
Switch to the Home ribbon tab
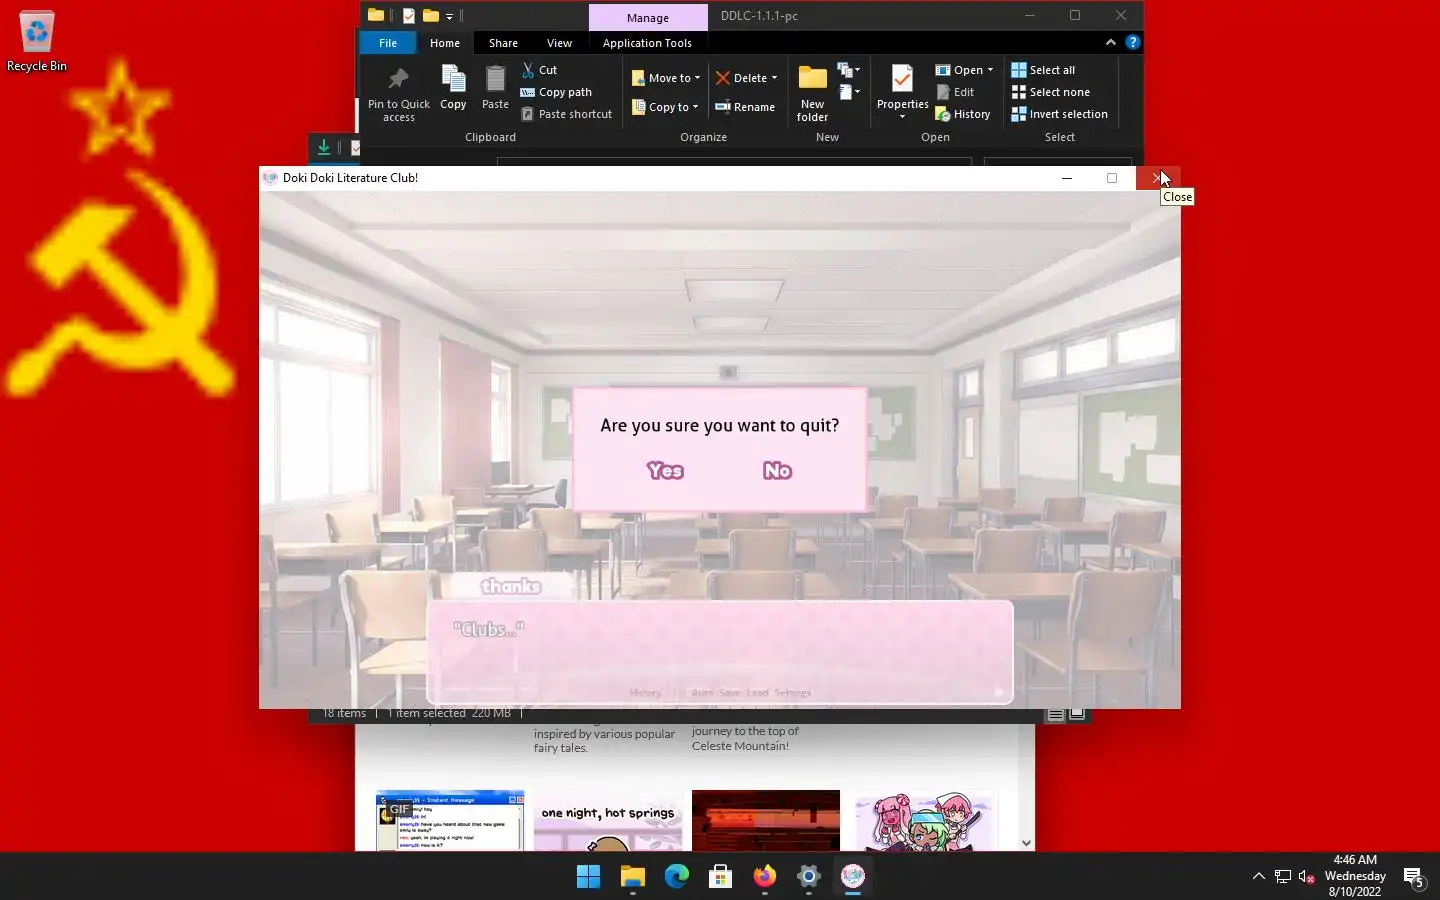[445, 43]
